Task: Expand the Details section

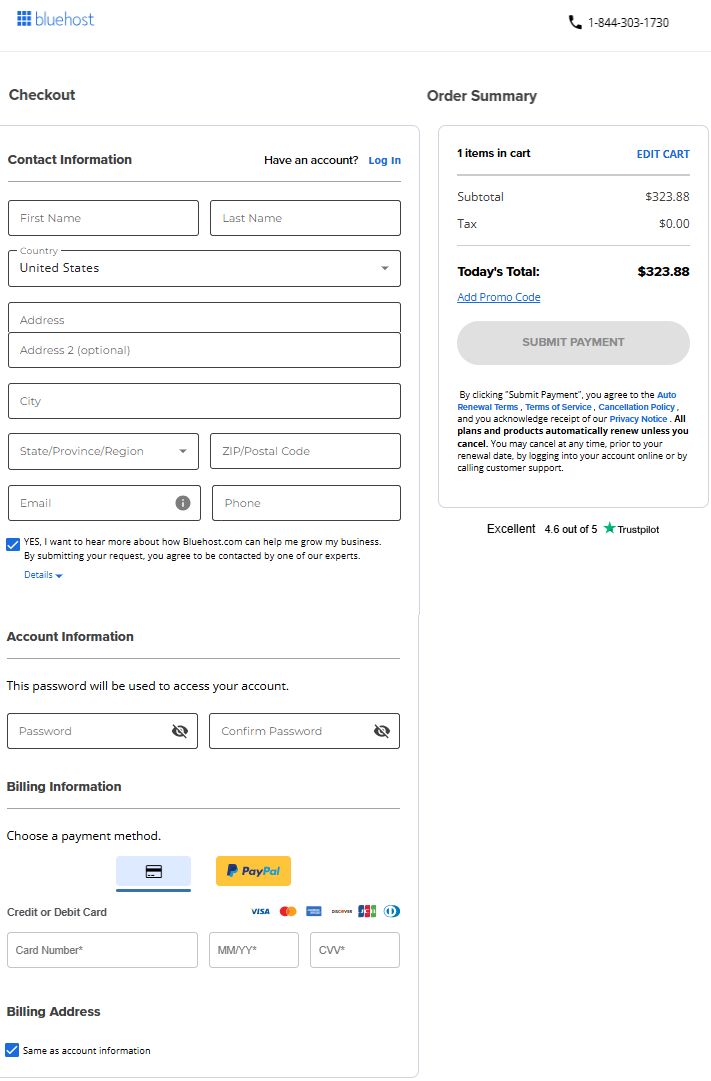Action: [43, 574]
